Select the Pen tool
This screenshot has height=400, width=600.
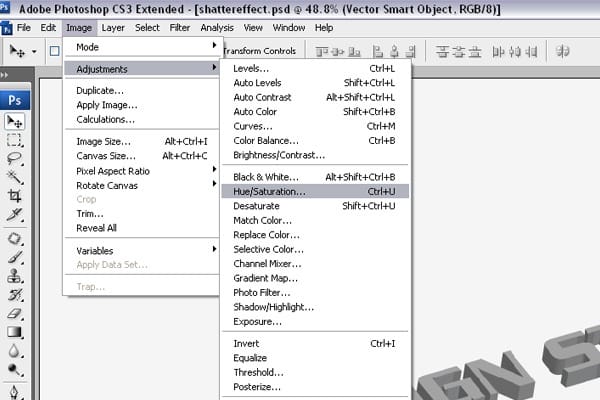pos(15,392)
